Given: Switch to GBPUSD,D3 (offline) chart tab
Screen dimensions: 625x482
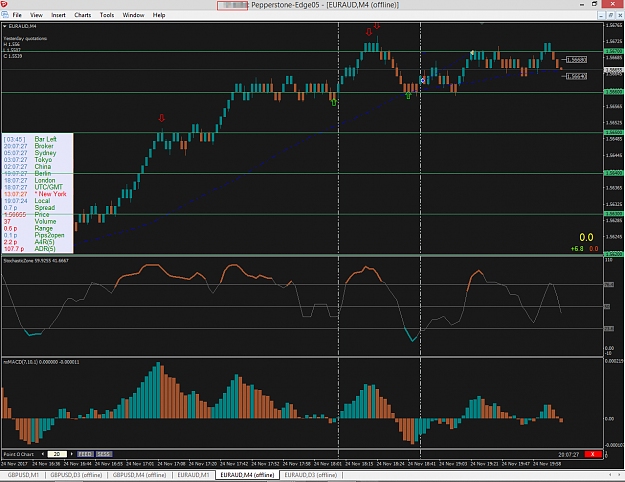Looking at the screenshot, I should [76, 475].
